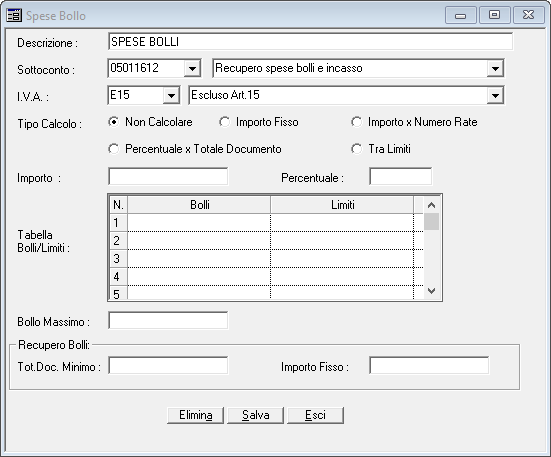Click the Elimina button
The width and height of the screenshot is (551, 457).
coord(195,415)
